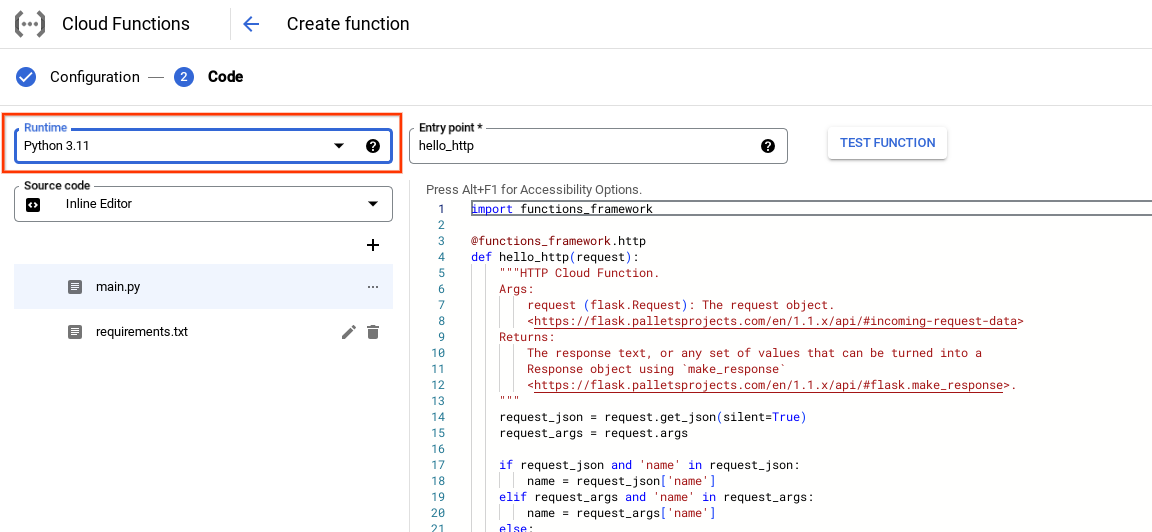1152x532 pixels.
Task: Click the Inline Editor code icon
Action: pos(33,204)
